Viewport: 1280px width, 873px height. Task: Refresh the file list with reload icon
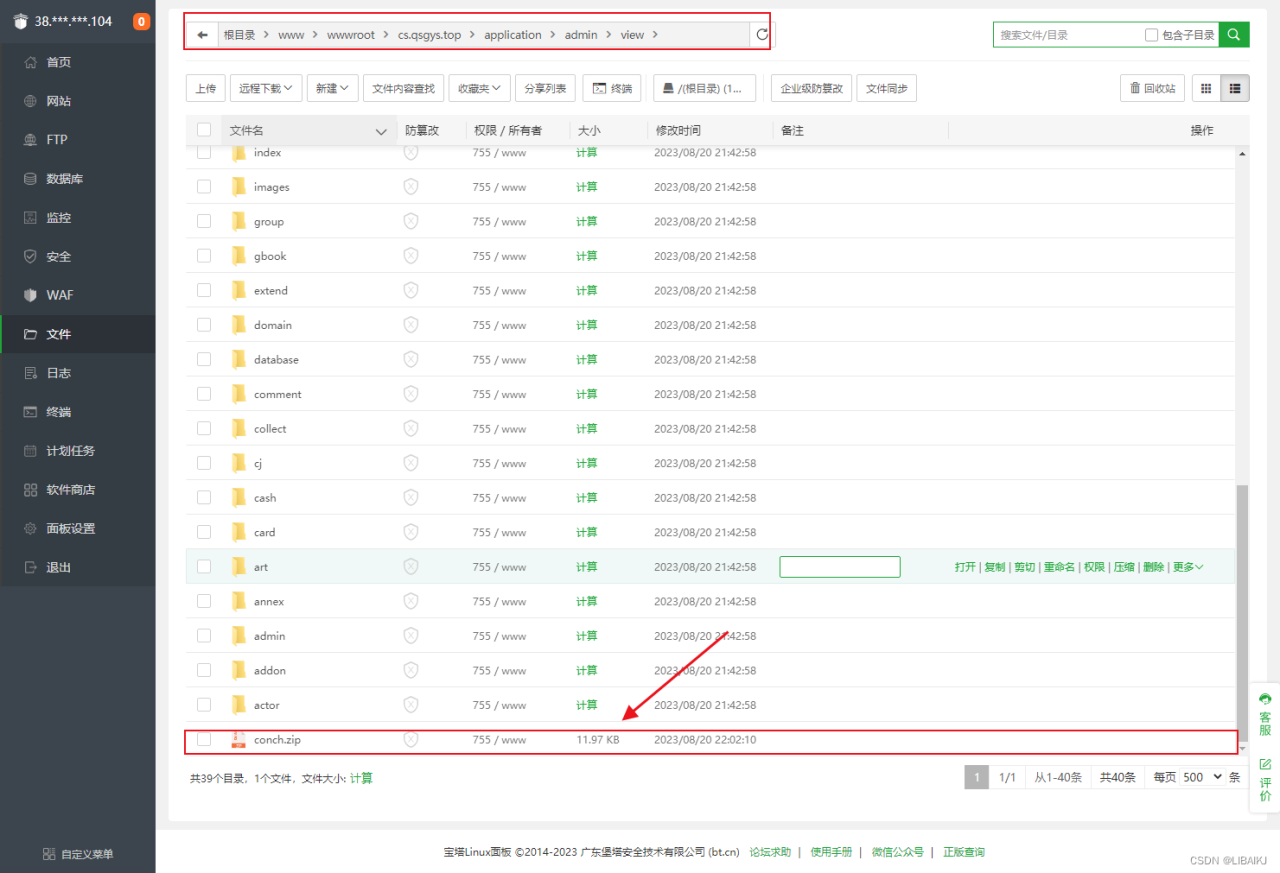click(762, 35)
